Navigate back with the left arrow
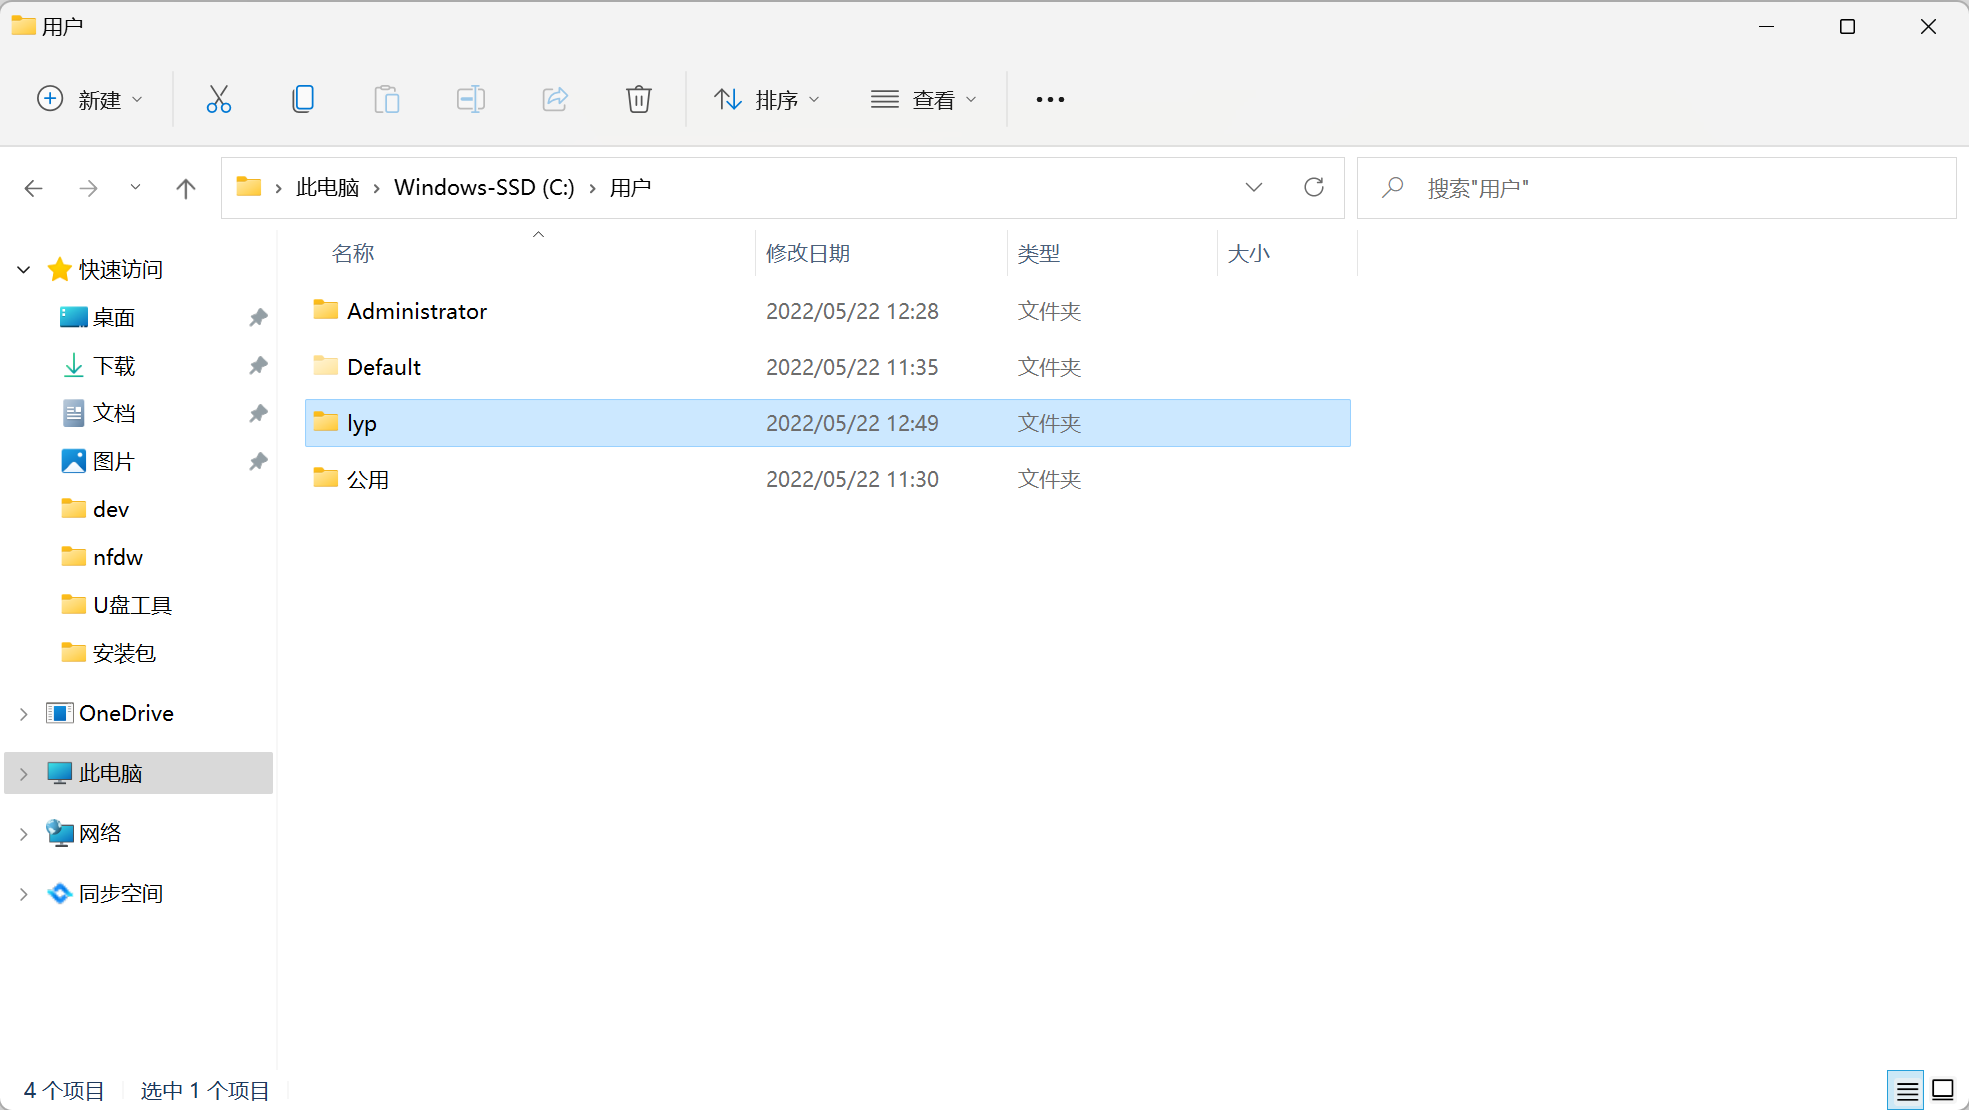This screenshot has width=1969, height=1110. [34, 188]
